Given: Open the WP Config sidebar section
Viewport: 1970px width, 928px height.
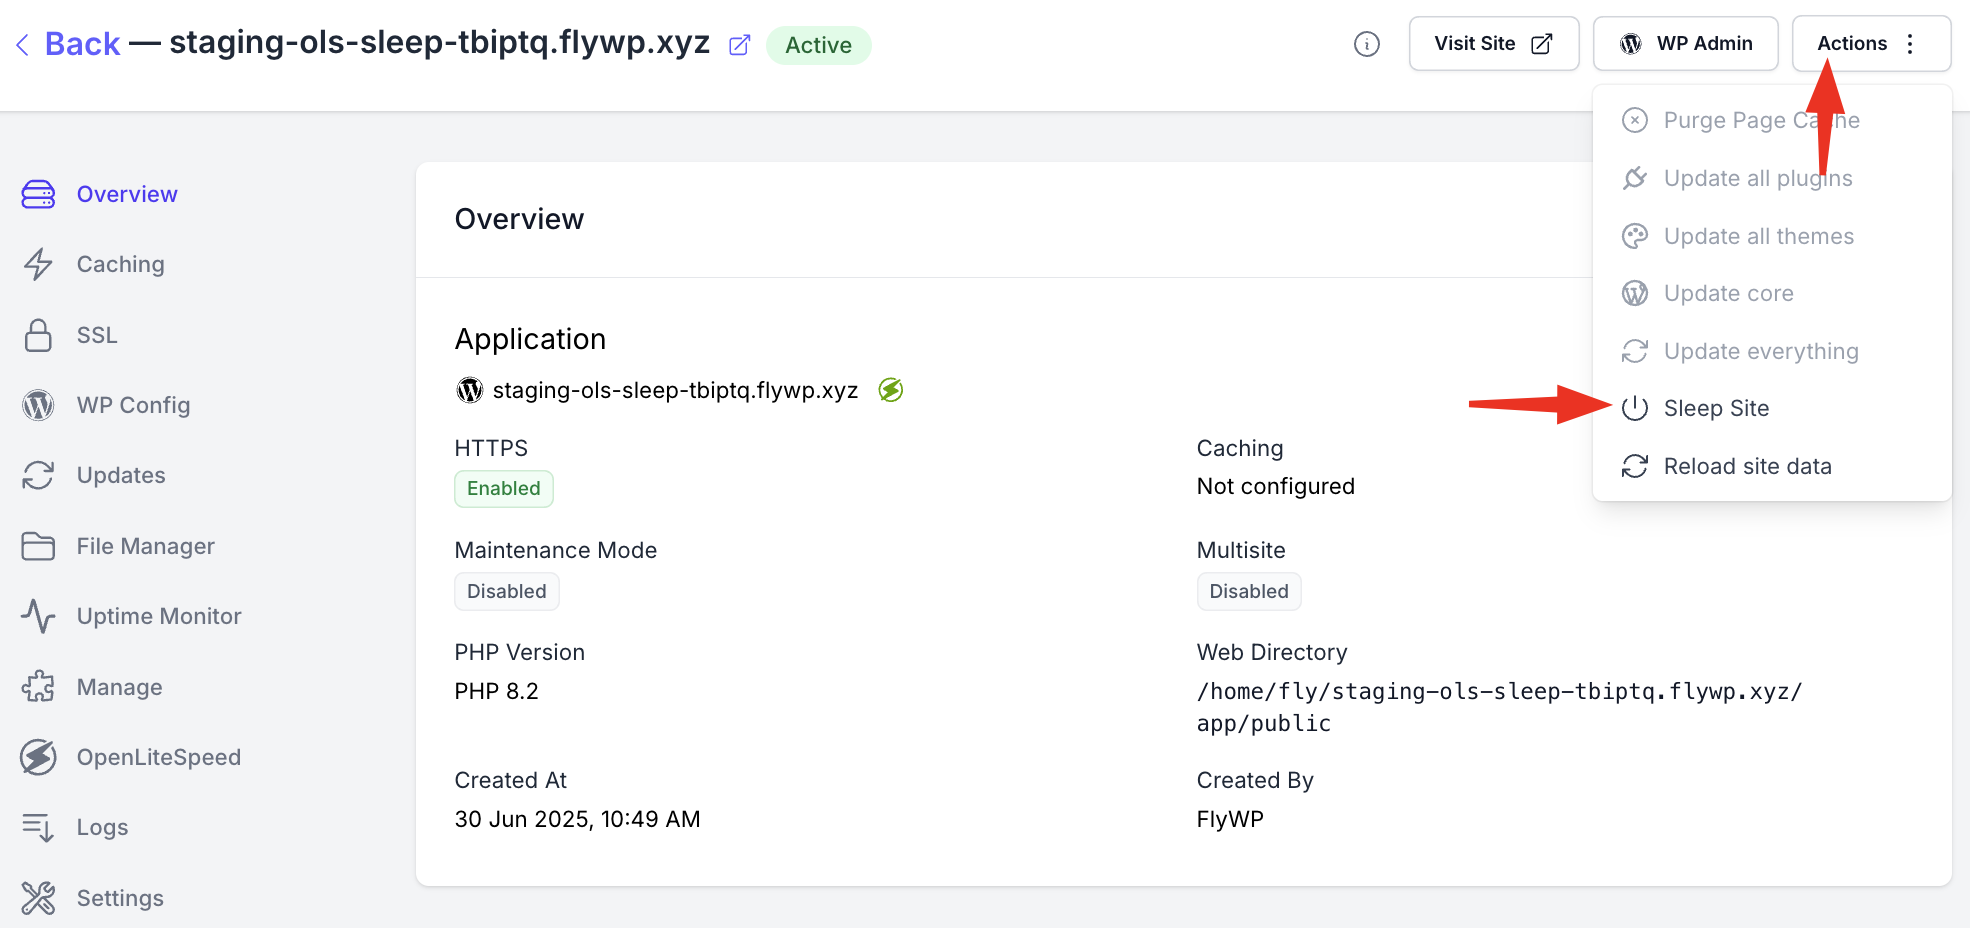Looking at the screenshot, I should tap(133, 405).
